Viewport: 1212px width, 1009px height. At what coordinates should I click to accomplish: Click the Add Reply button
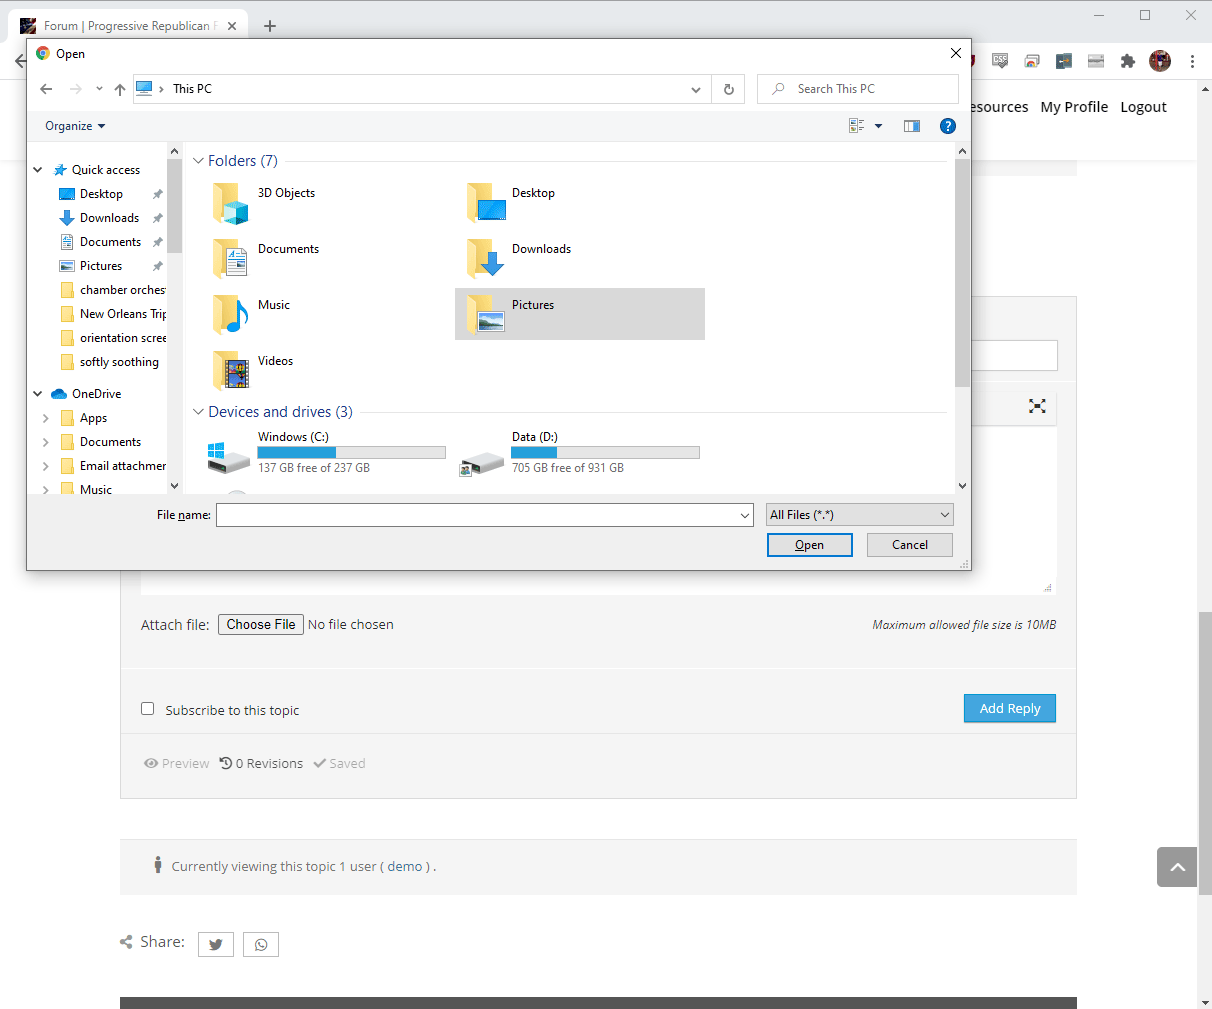pos(1009,708)
